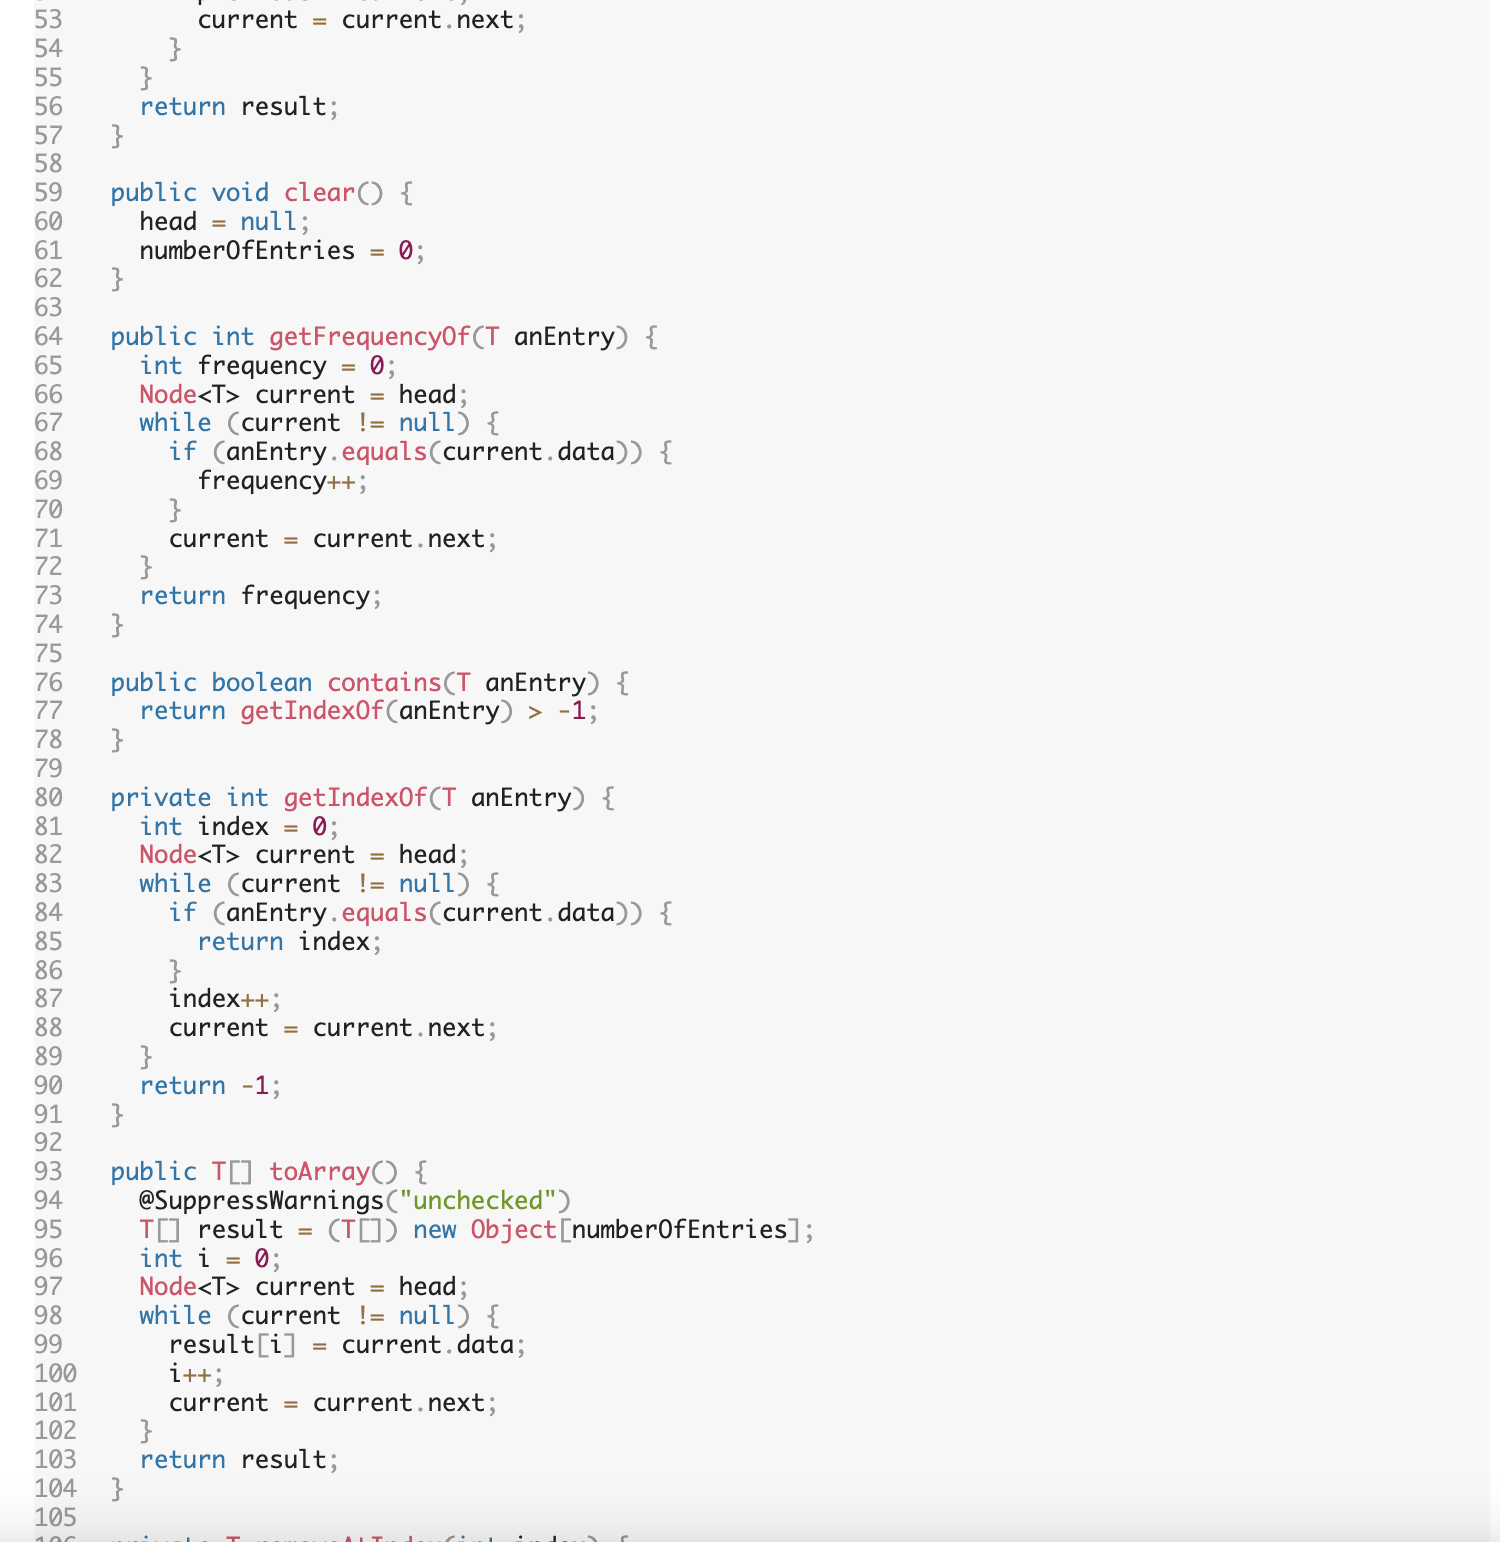Image resolution: width=1500 pixels, height=1542 pixels.
Task: Click 'Node<T>' type on line 66
Action: (x=190, y=394)
